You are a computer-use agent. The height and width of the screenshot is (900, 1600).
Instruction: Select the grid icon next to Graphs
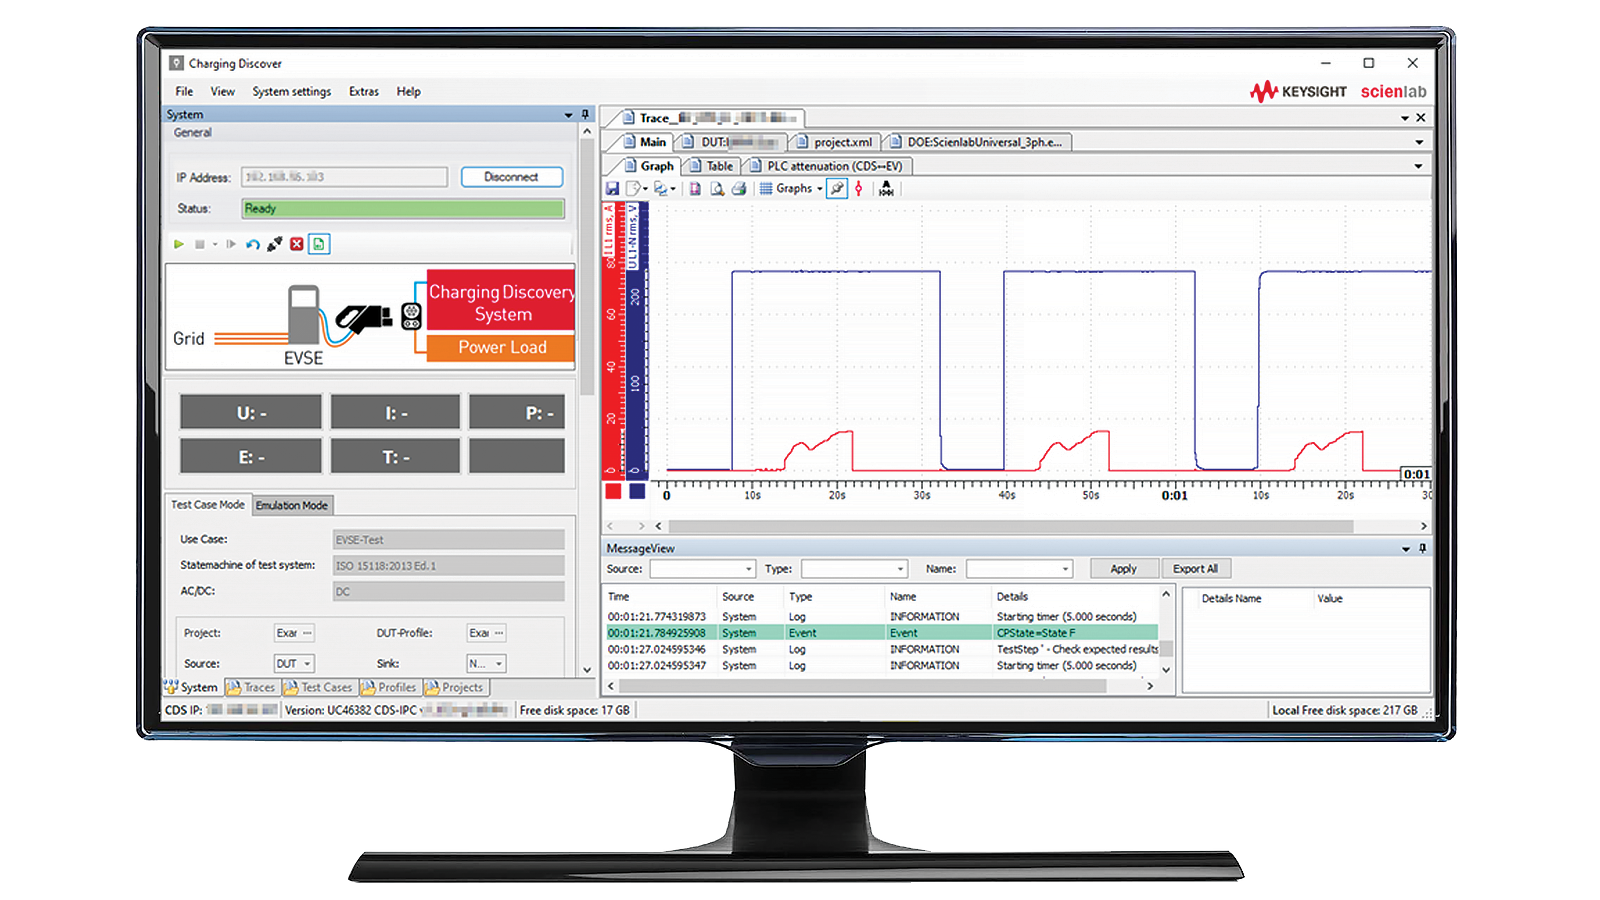(x=767, y=189)
